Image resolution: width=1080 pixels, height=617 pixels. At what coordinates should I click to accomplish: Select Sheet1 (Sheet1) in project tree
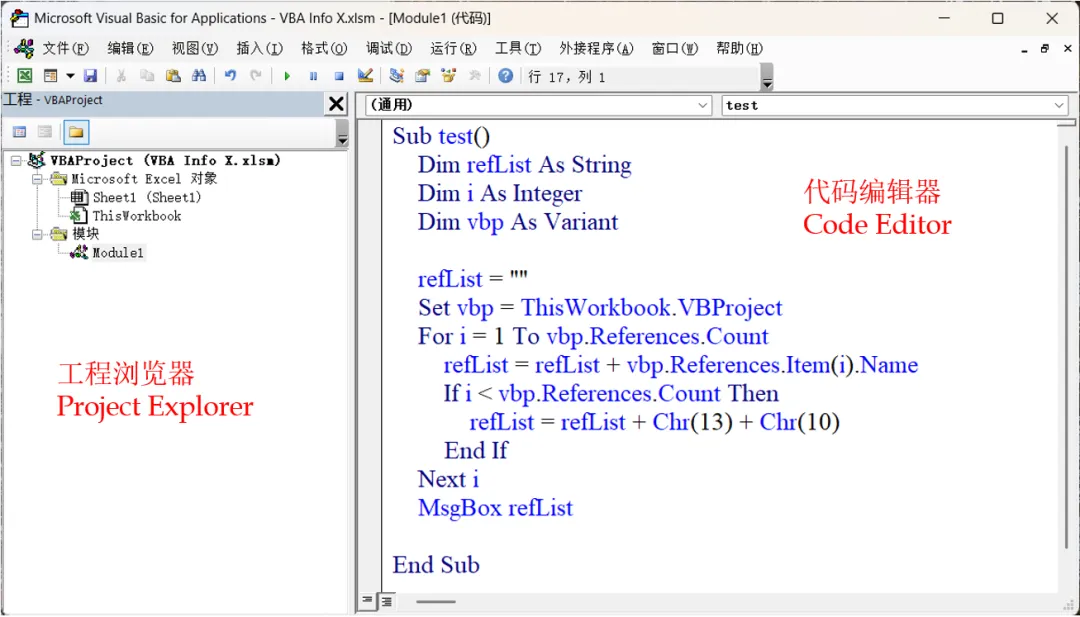click(147, 198)
